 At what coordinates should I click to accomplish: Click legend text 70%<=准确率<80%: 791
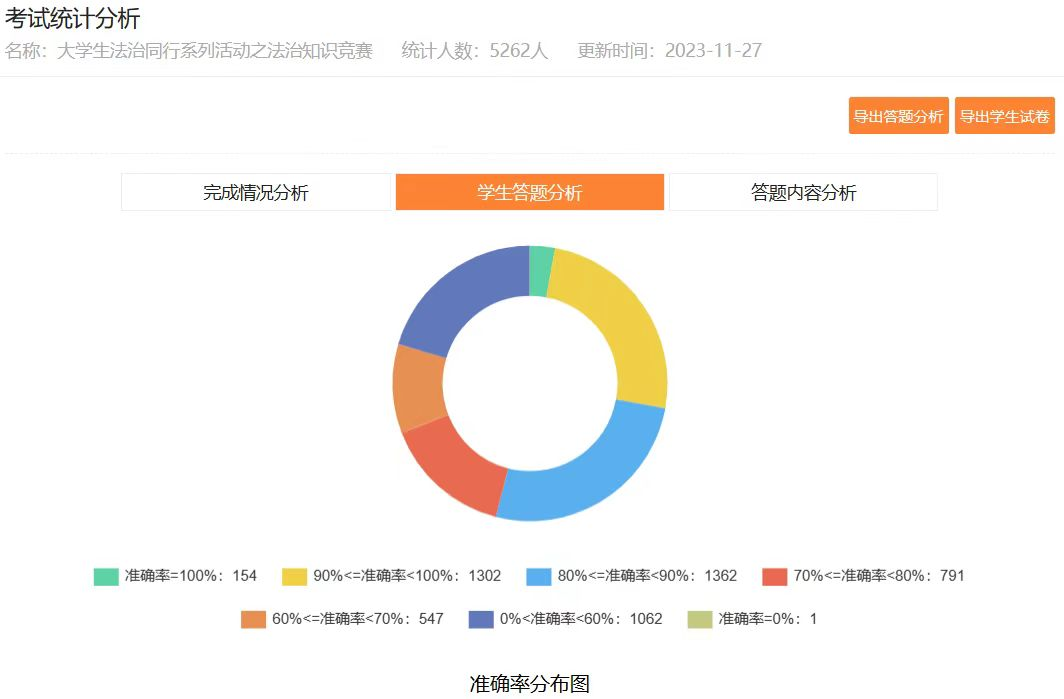pyautogui.click(x=879, y=576)
